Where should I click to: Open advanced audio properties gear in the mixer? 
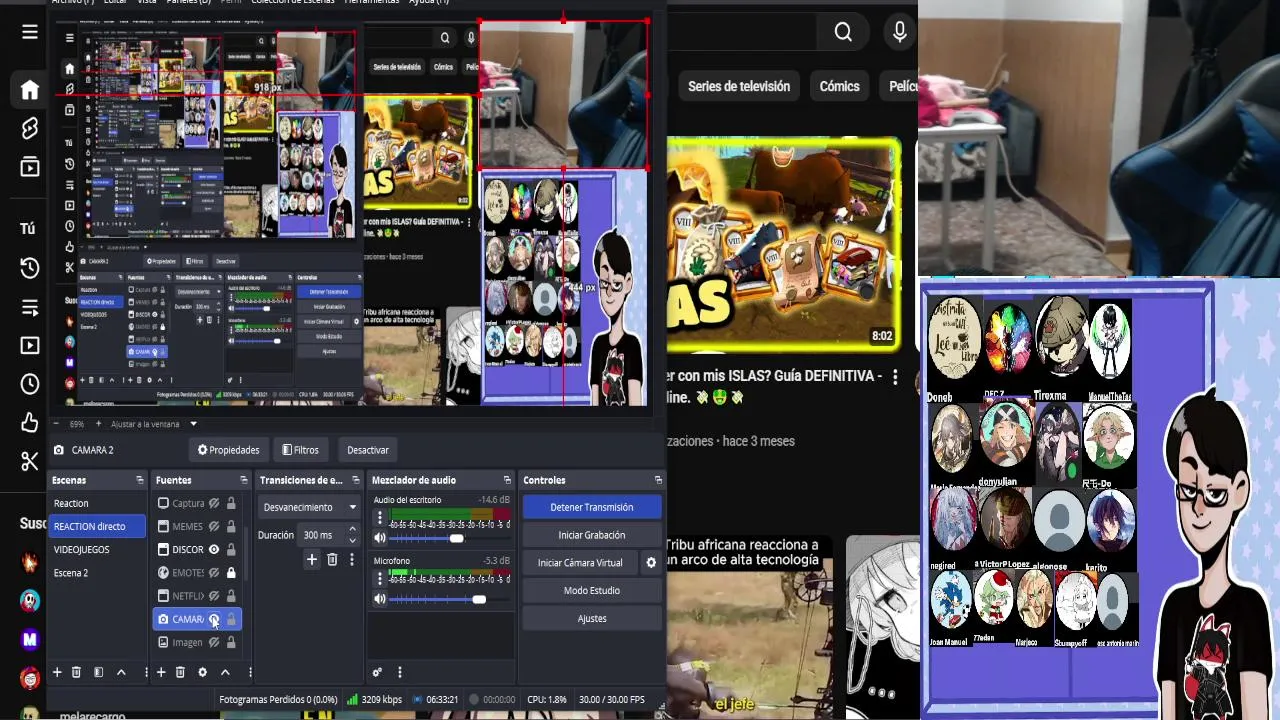tap(377, 673)
